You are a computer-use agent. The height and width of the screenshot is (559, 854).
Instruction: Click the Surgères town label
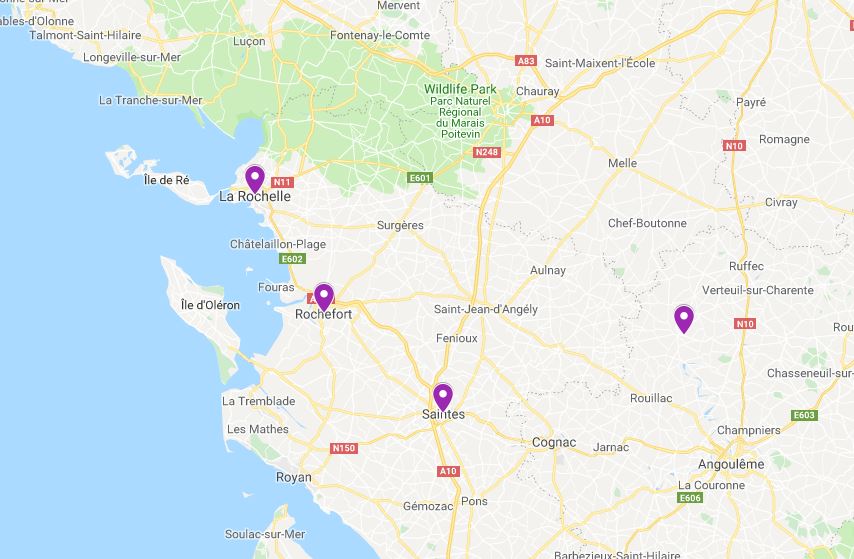(x=400, y=225)
